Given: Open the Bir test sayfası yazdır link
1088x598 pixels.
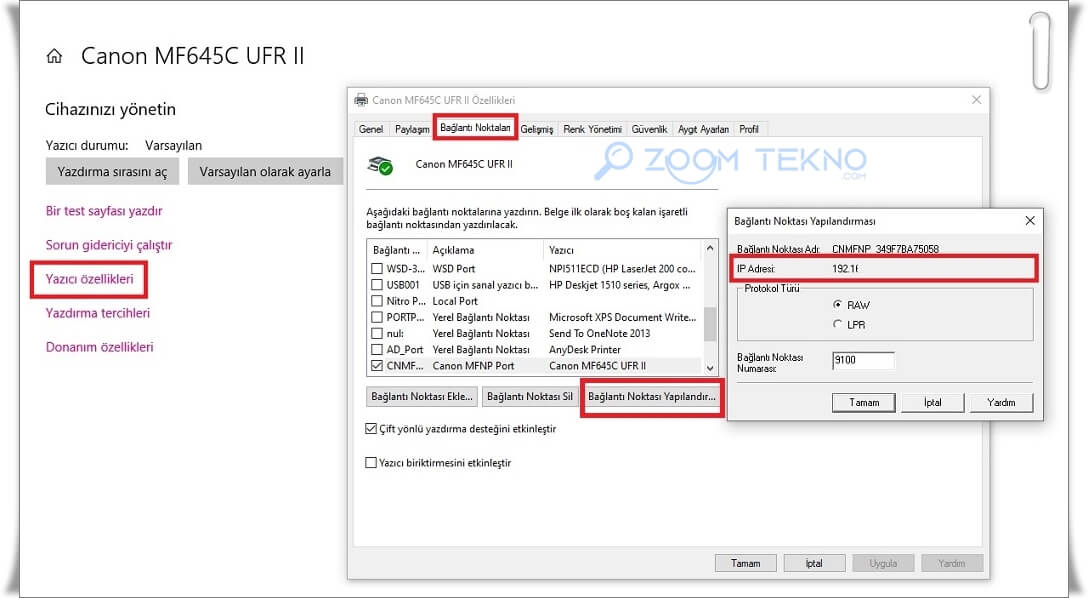Looking at the screenshot, I should tap(104, 211).
